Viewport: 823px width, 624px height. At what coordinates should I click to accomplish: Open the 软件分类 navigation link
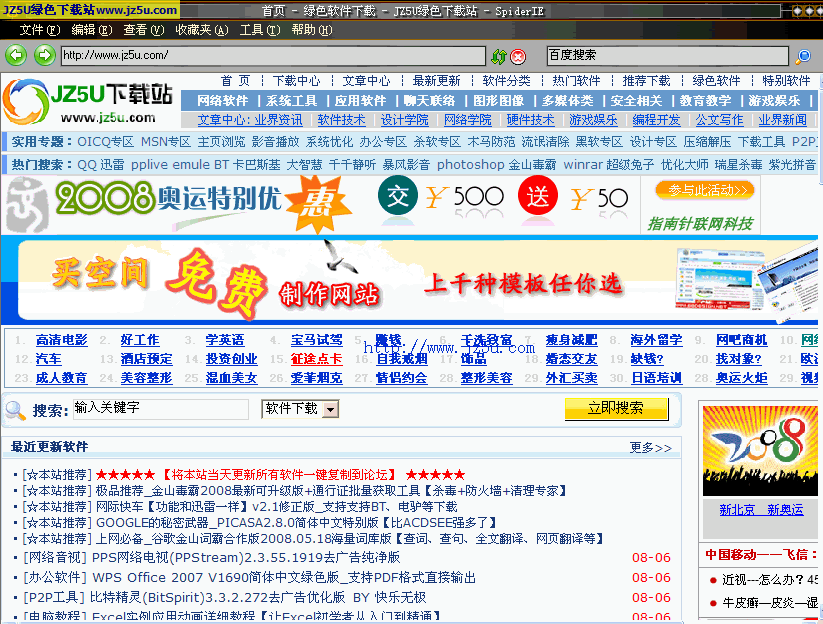(x=507, y=81)
